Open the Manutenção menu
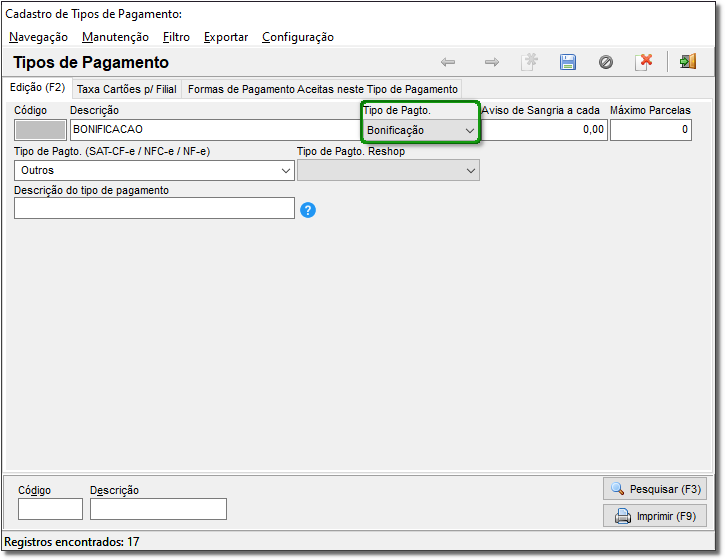Screen dimensions: 725x560 coord(115,37)
